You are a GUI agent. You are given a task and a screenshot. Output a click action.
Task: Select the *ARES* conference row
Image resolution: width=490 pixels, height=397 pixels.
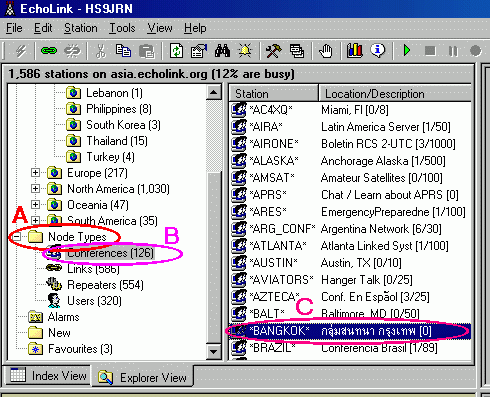click(x=350, y=212)
